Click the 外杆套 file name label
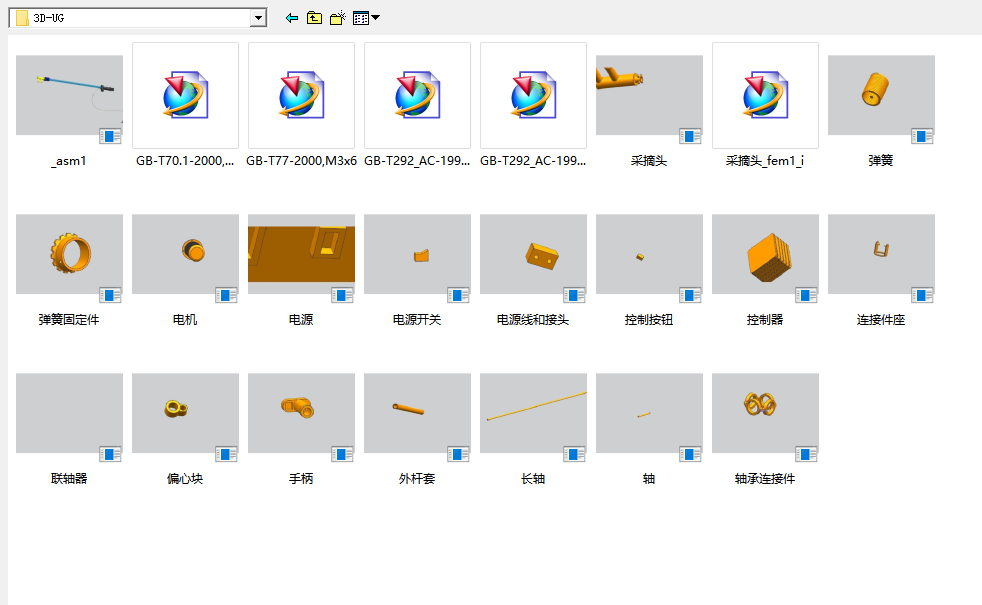Image resolution: width=982 pixels, height=605 pixels. tap(417, 479)
